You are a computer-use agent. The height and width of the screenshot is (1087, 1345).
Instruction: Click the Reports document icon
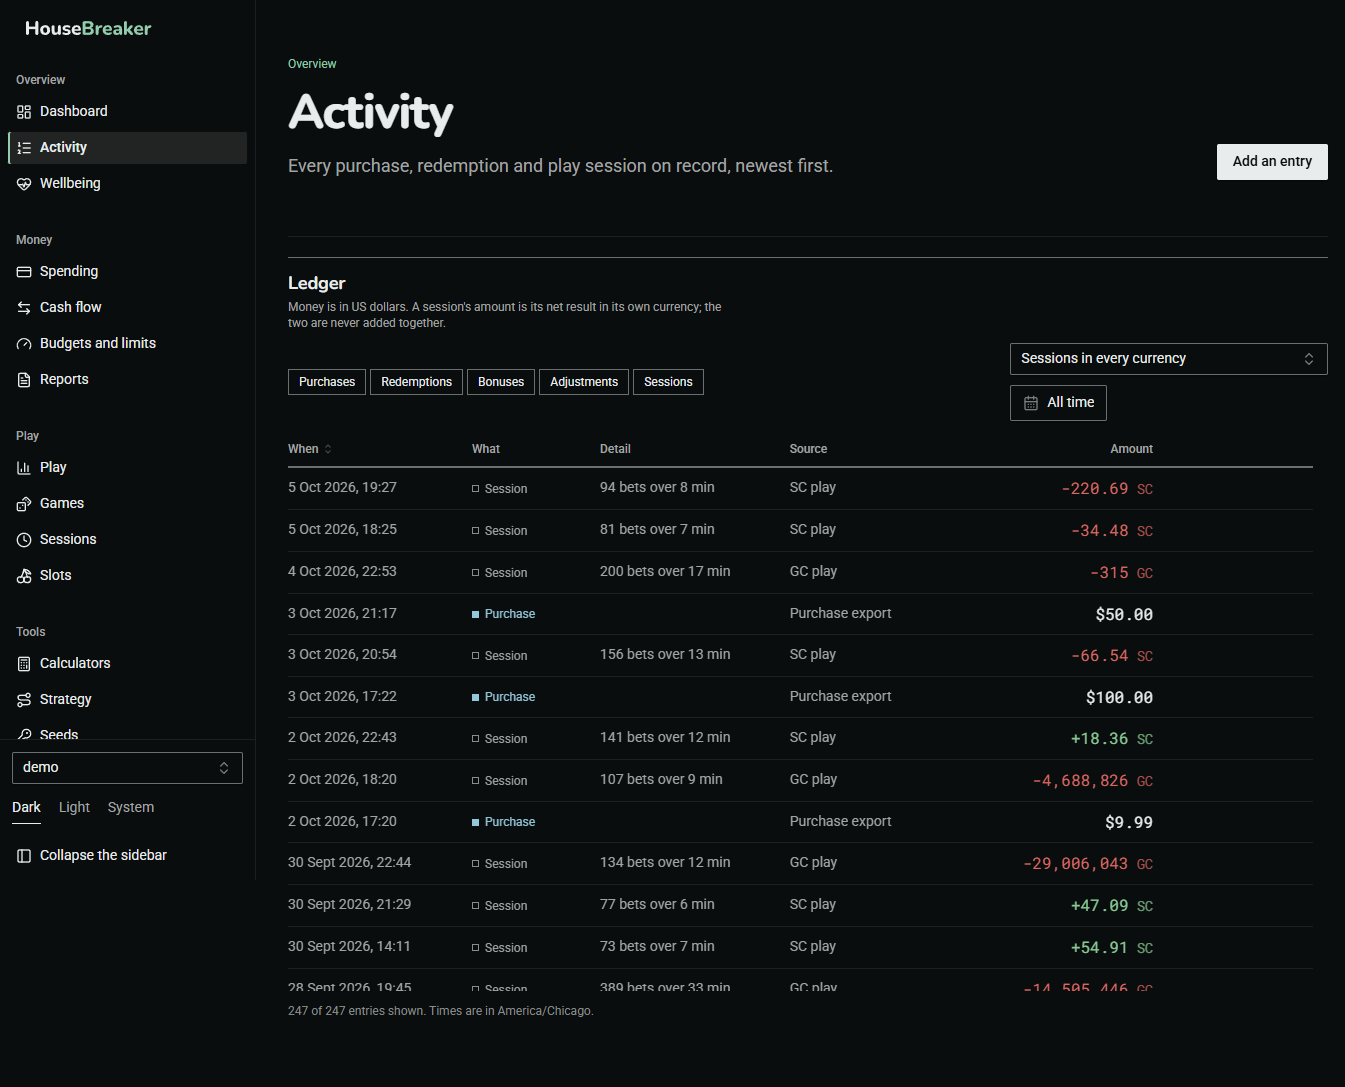click(24, 380)
